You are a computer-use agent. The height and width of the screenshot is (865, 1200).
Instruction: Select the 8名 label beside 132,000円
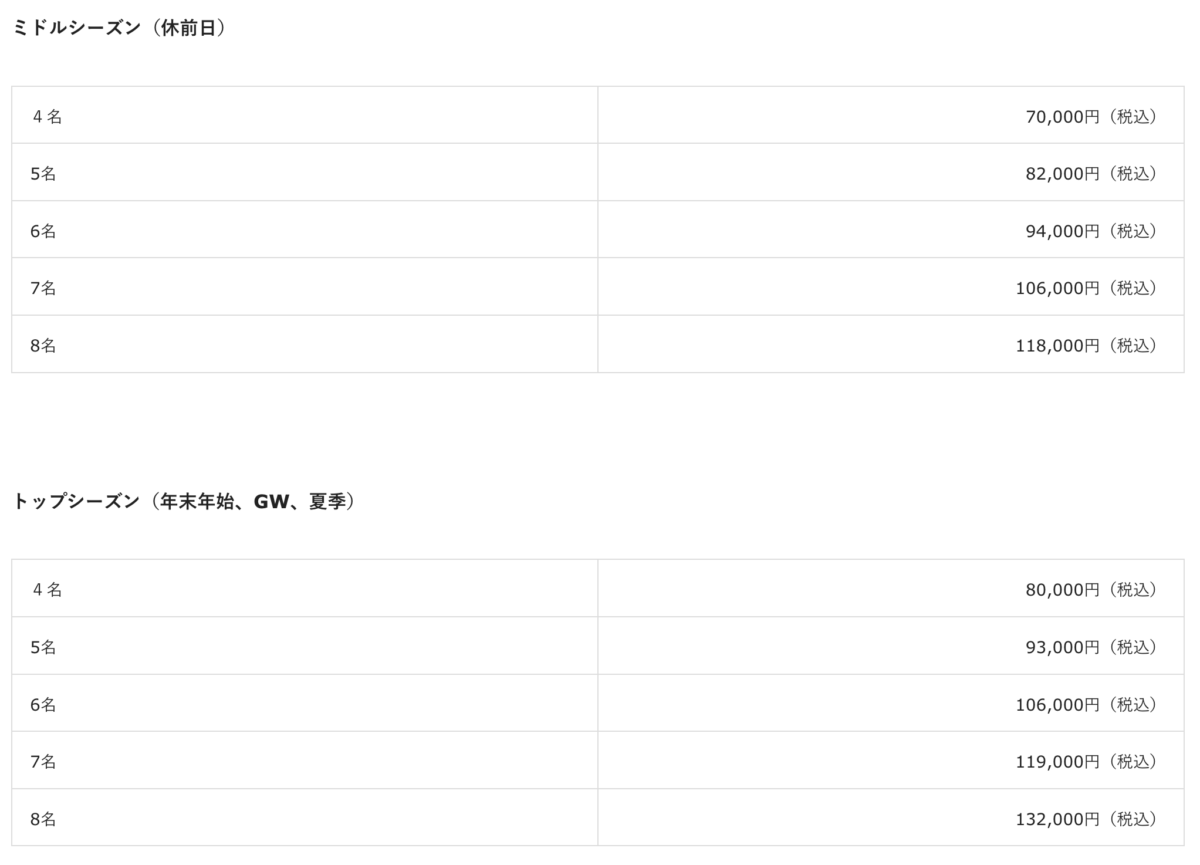(x=43, y=820)
